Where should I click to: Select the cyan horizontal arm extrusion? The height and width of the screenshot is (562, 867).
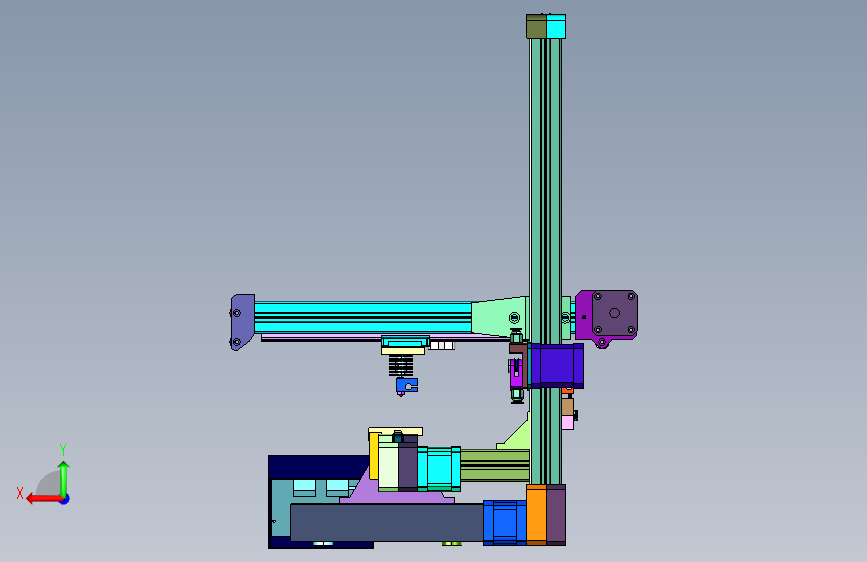(x=363, y=317)
